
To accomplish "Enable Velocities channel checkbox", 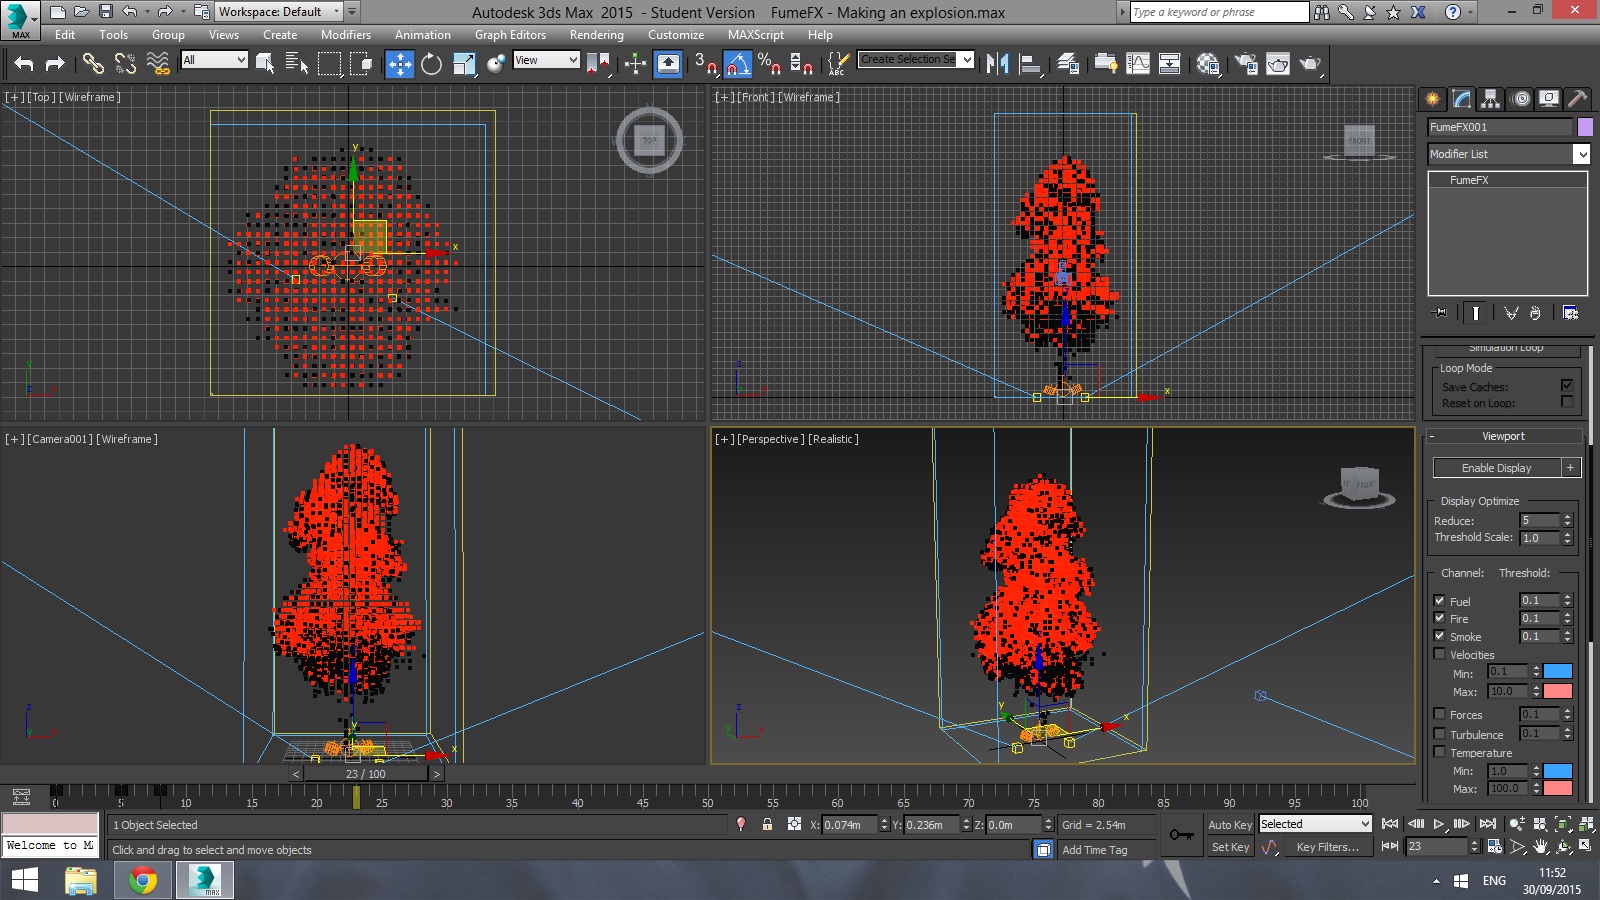I will [x=1440, y=654].
